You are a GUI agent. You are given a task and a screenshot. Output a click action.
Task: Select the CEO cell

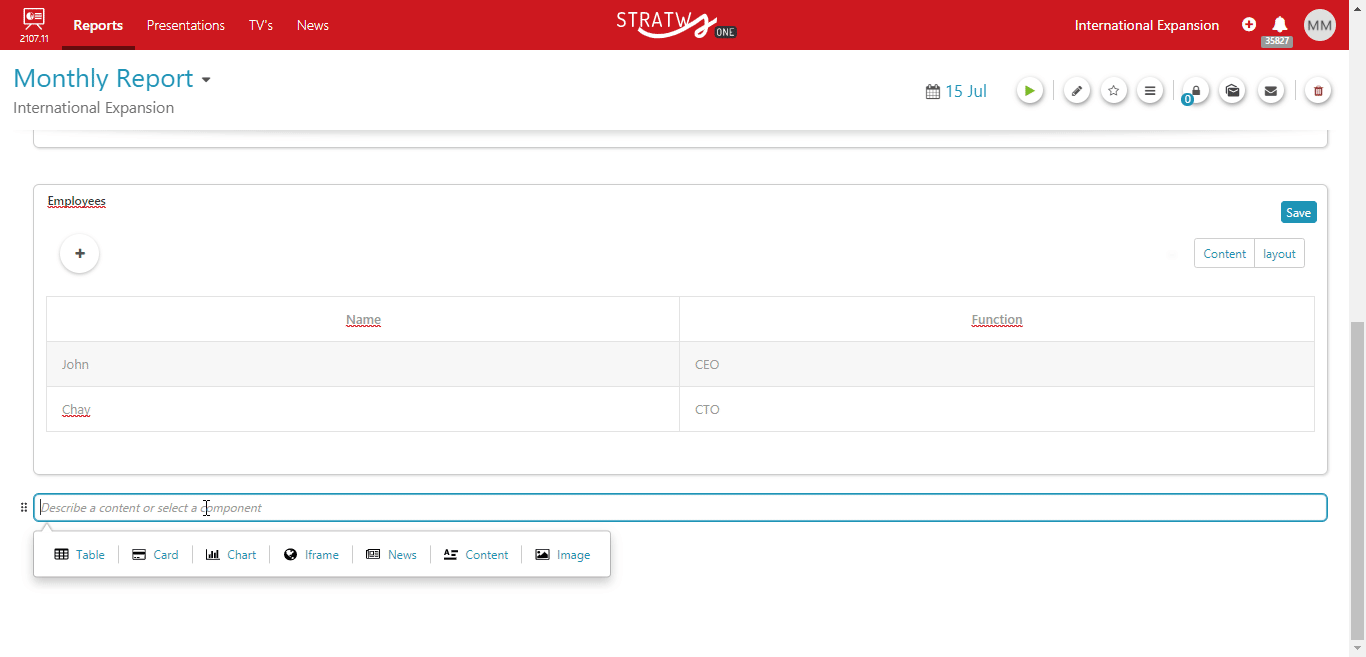[997, 364]
